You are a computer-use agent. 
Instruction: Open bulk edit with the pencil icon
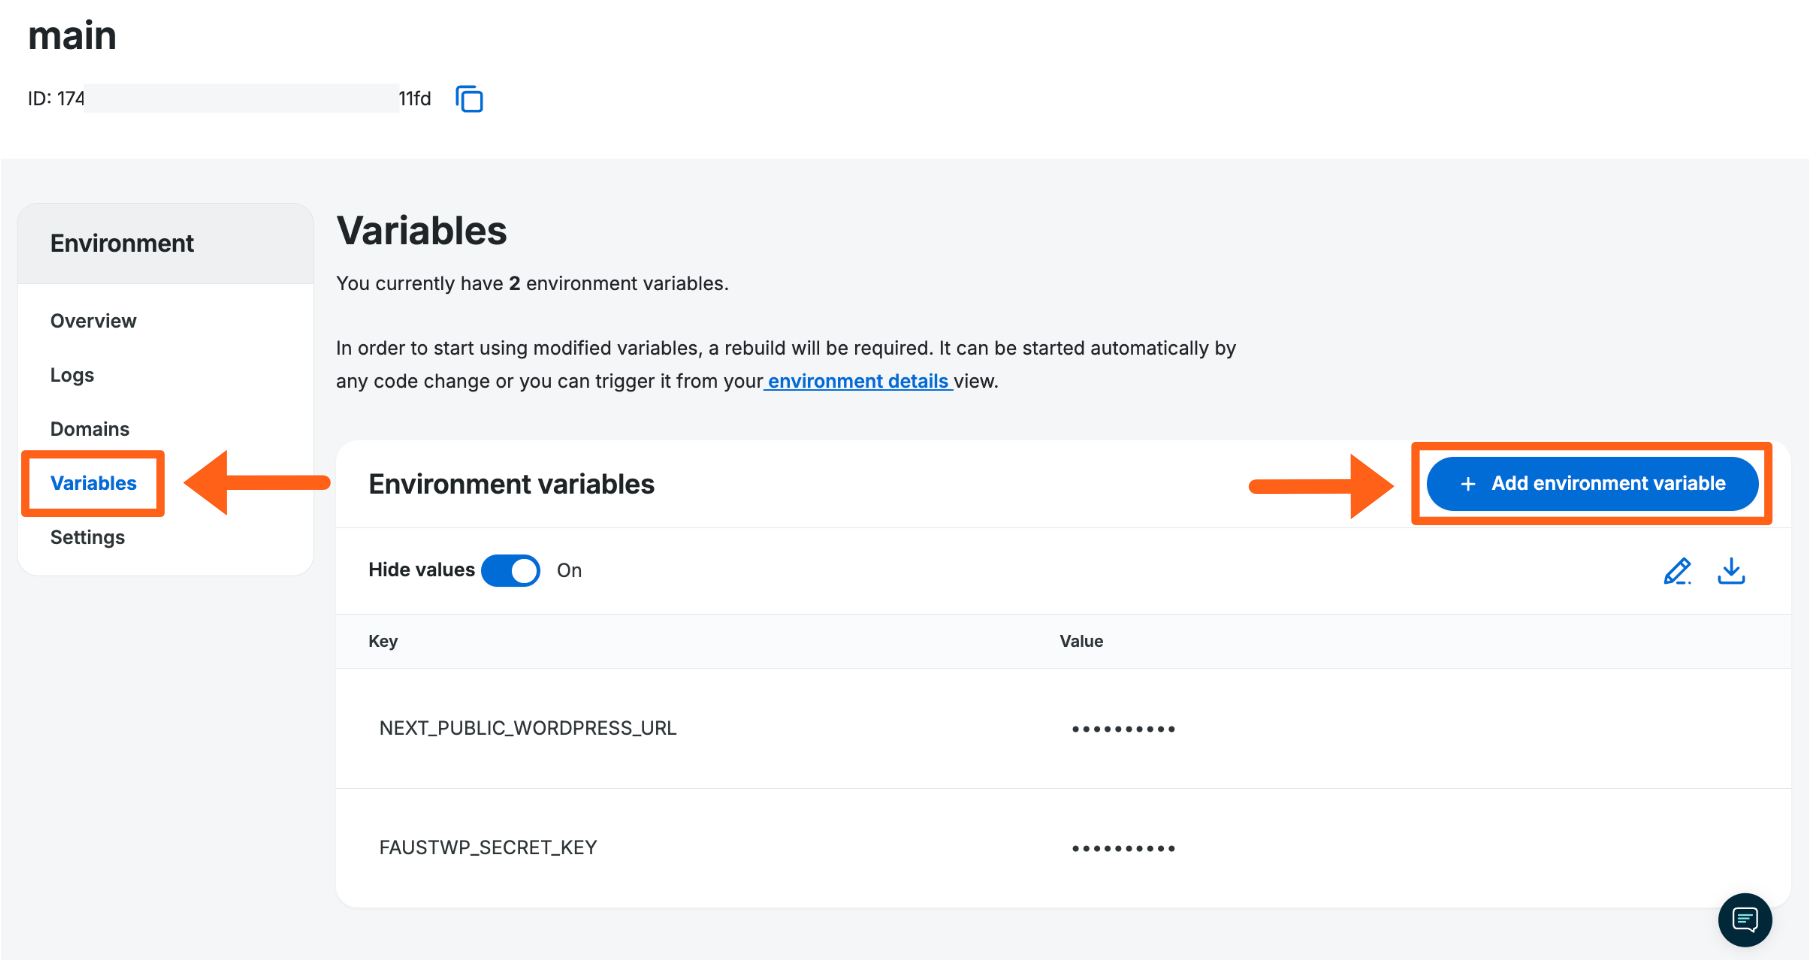1678,570
